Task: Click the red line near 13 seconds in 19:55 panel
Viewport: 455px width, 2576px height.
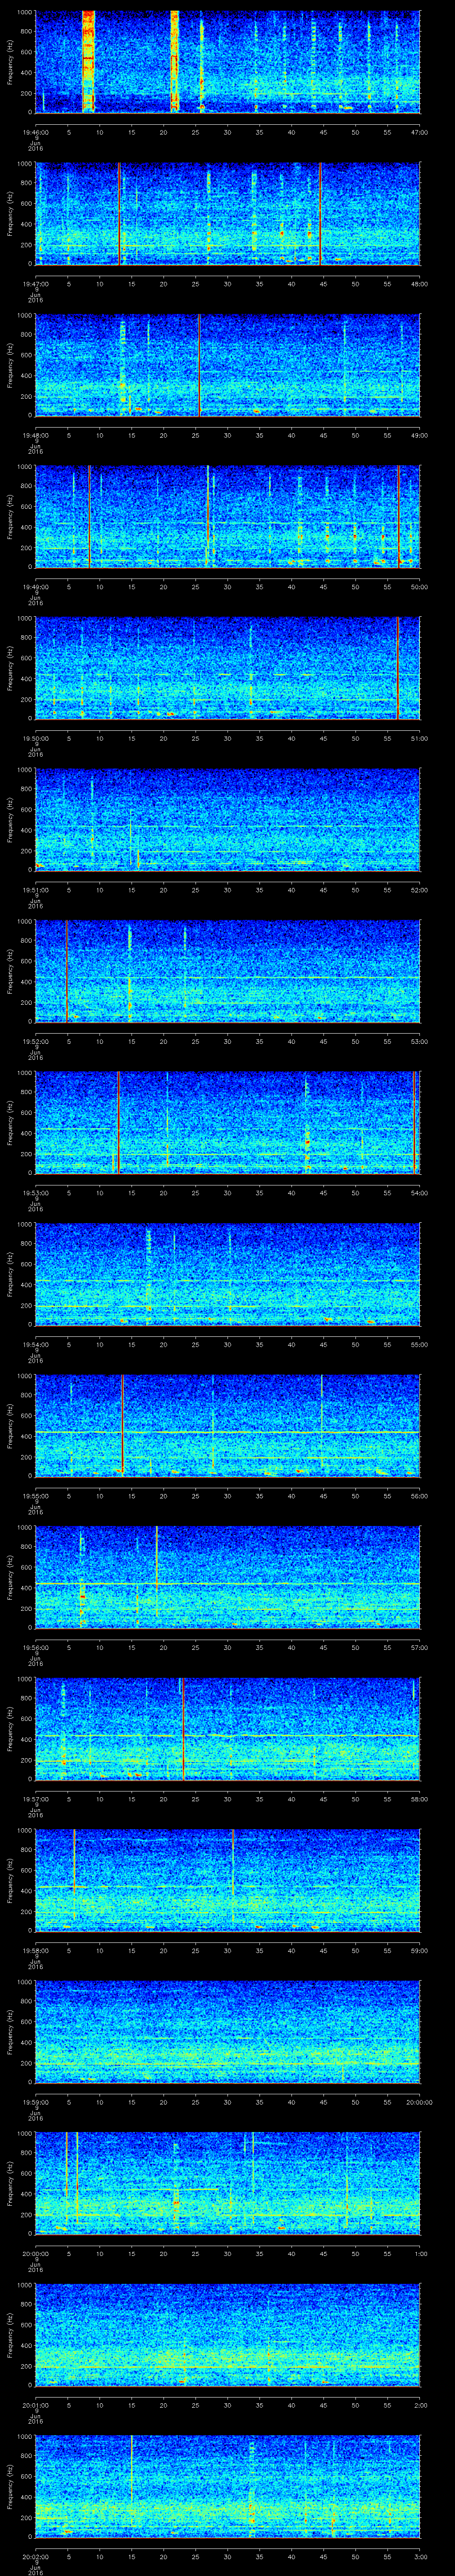Action: point(122,1425)
